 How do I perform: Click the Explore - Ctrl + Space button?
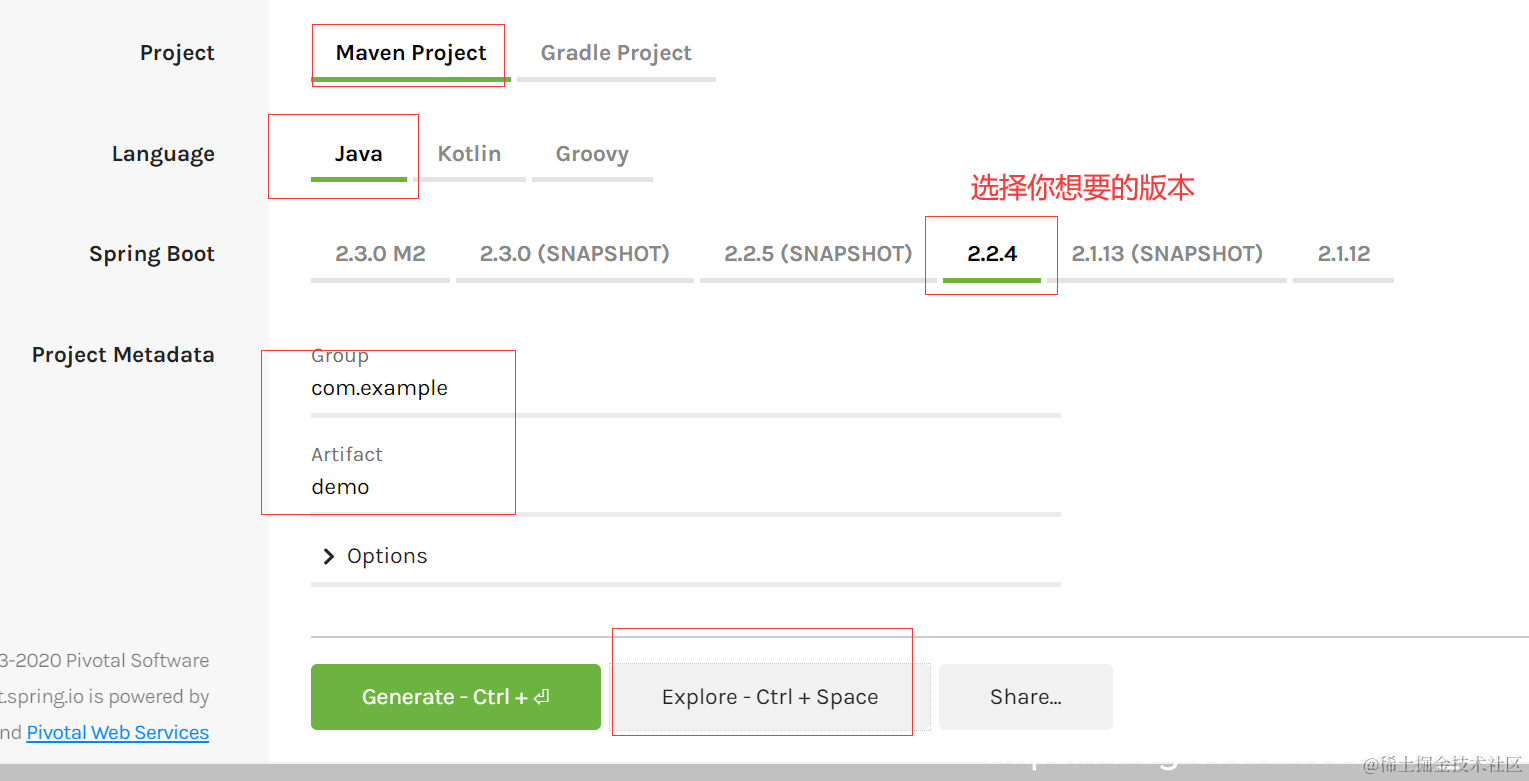pyautogui.click(x=770, y=697)
